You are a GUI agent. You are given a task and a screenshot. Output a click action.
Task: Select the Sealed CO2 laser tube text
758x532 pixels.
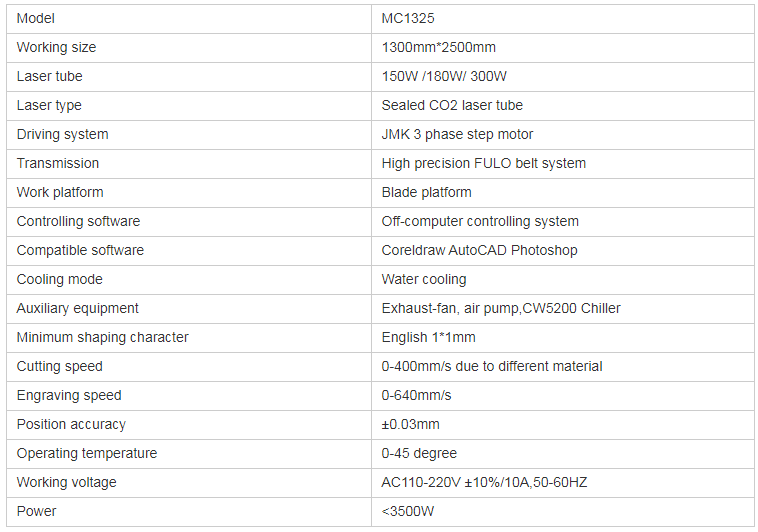(x=452, y=105)
